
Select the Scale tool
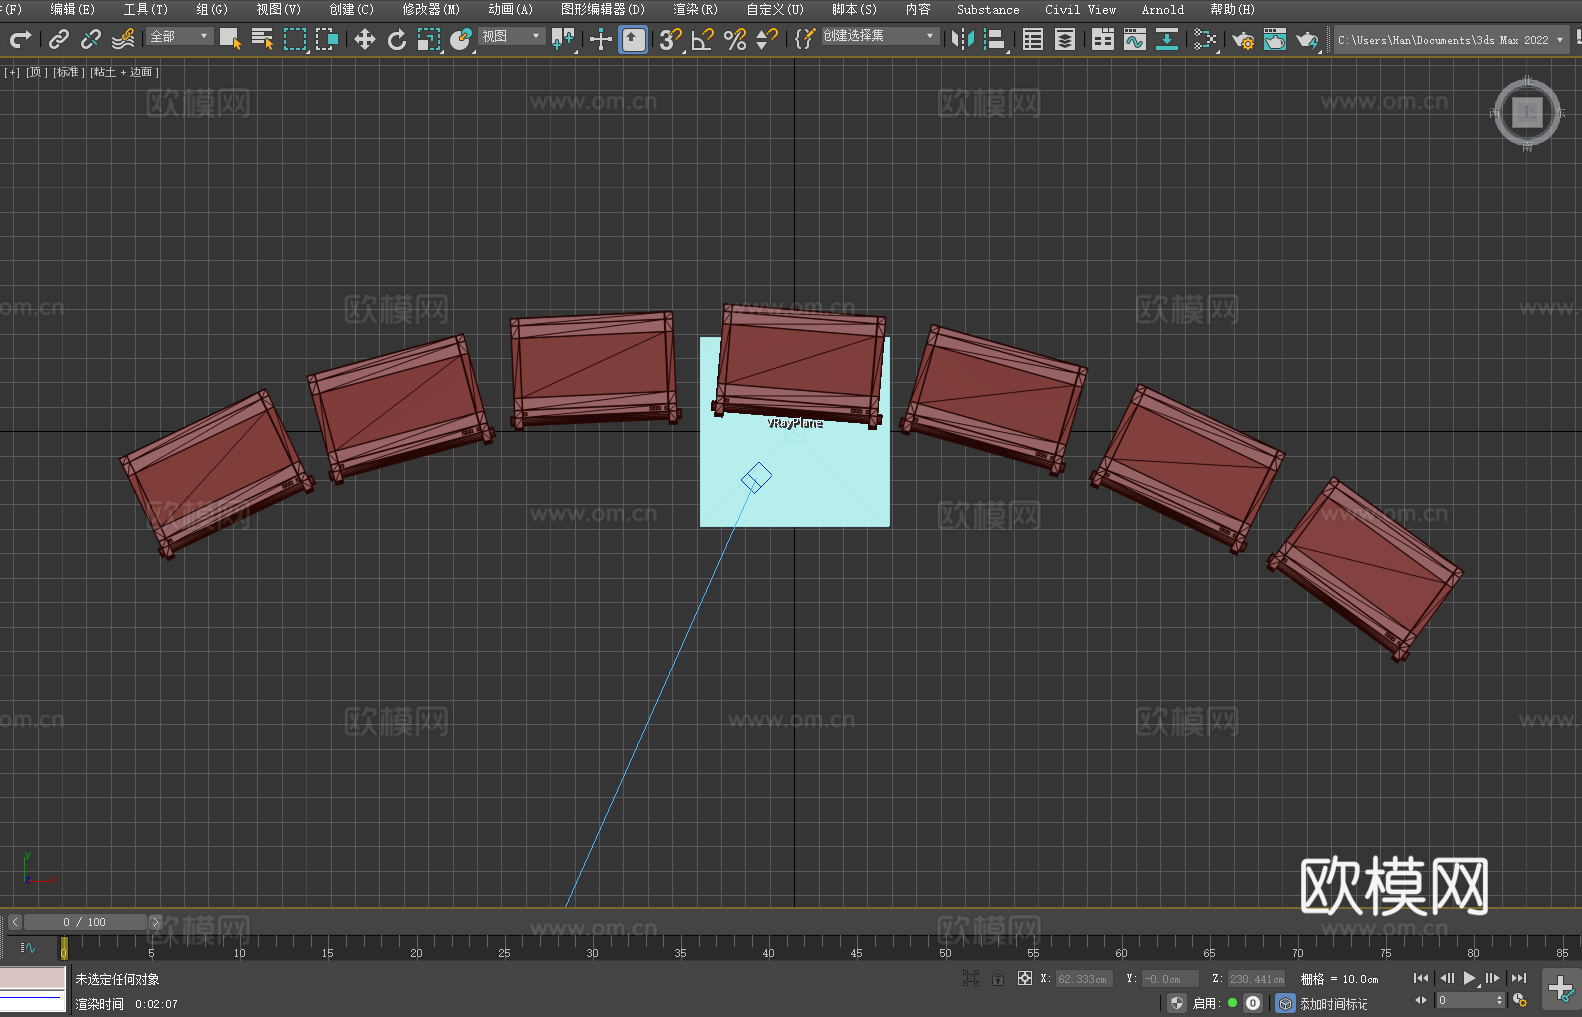(x=429, y=39)
